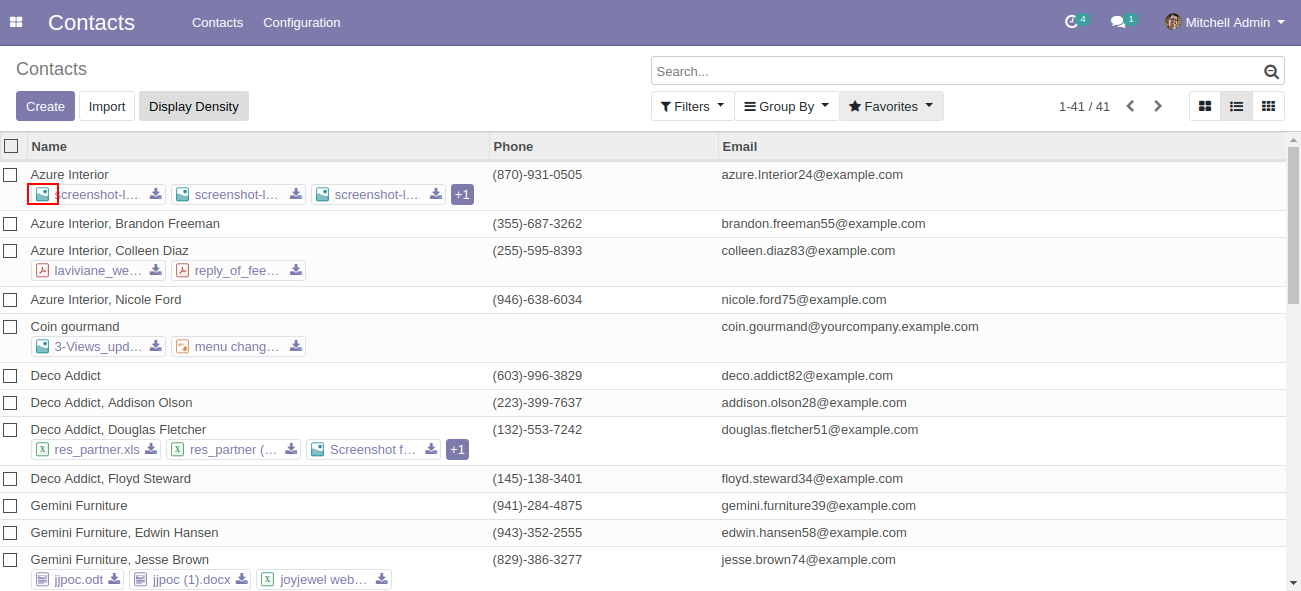
Task: Check the Coin gourmand row checkbox
Action: point(11,327)
